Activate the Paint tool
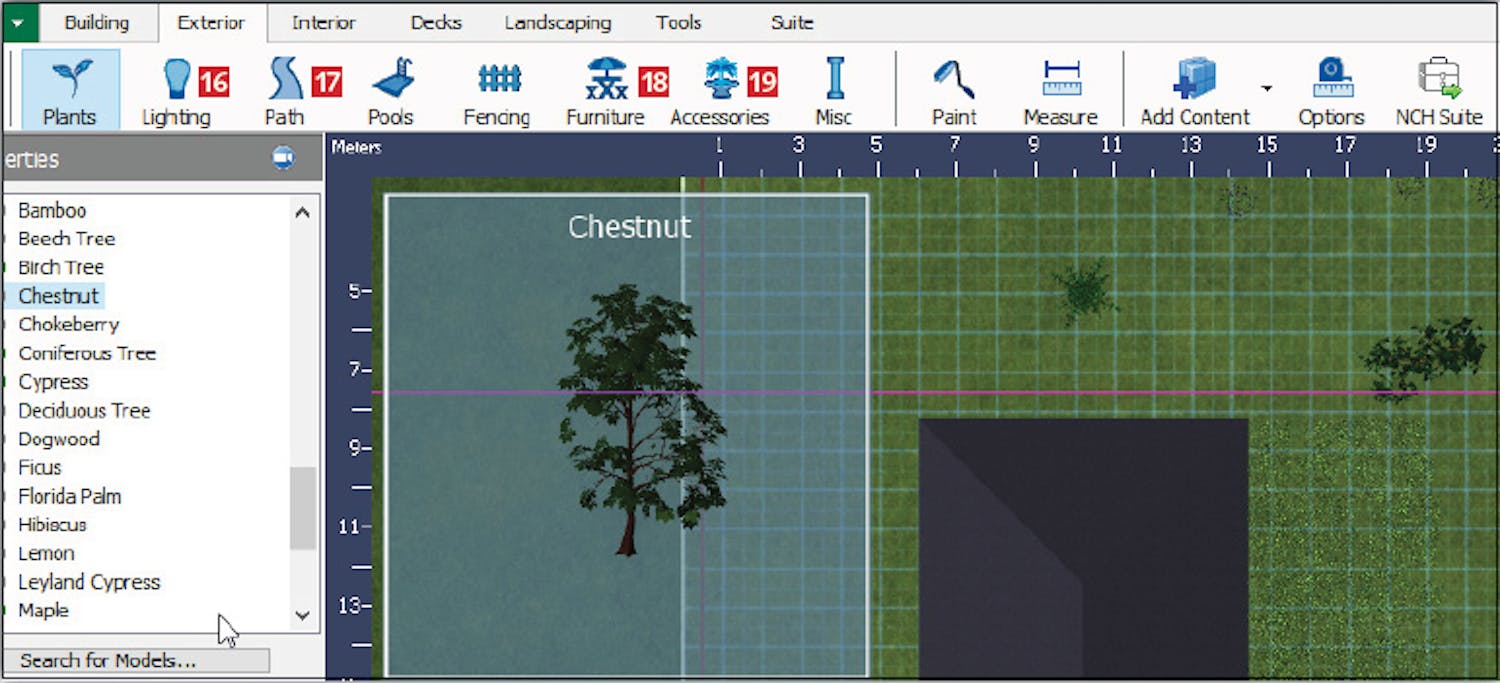Viewport: 1500px width, 683px height. pos(954,90)
